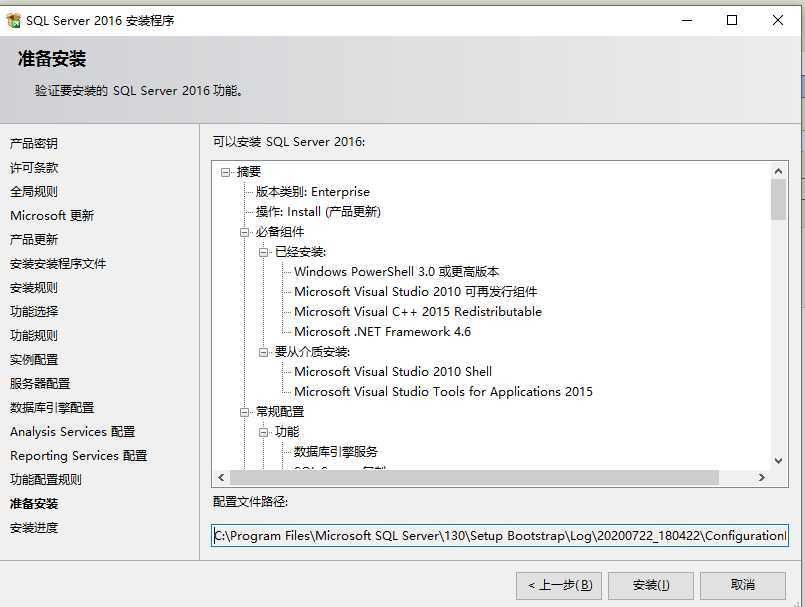This screenshot has width=805, height=607.
Task: Select 产品更新 step in sidebar
Action: [34, 239]
